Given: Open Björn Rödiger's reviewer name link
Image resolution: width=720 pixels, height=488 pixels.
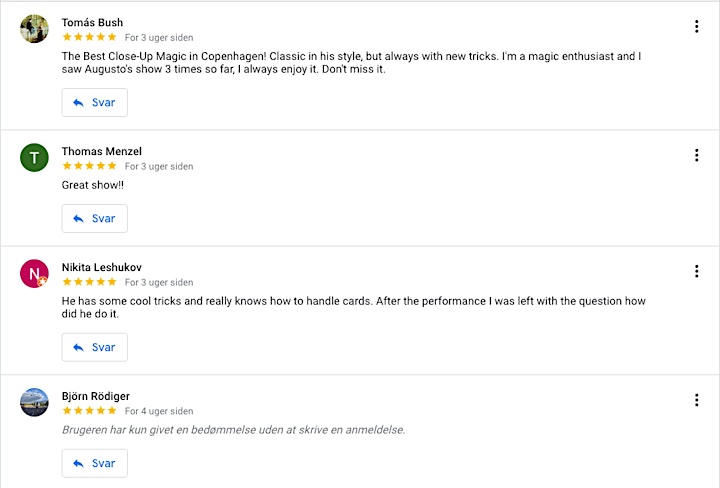Looking at the screenshot, I should click(x=96, y=396).
